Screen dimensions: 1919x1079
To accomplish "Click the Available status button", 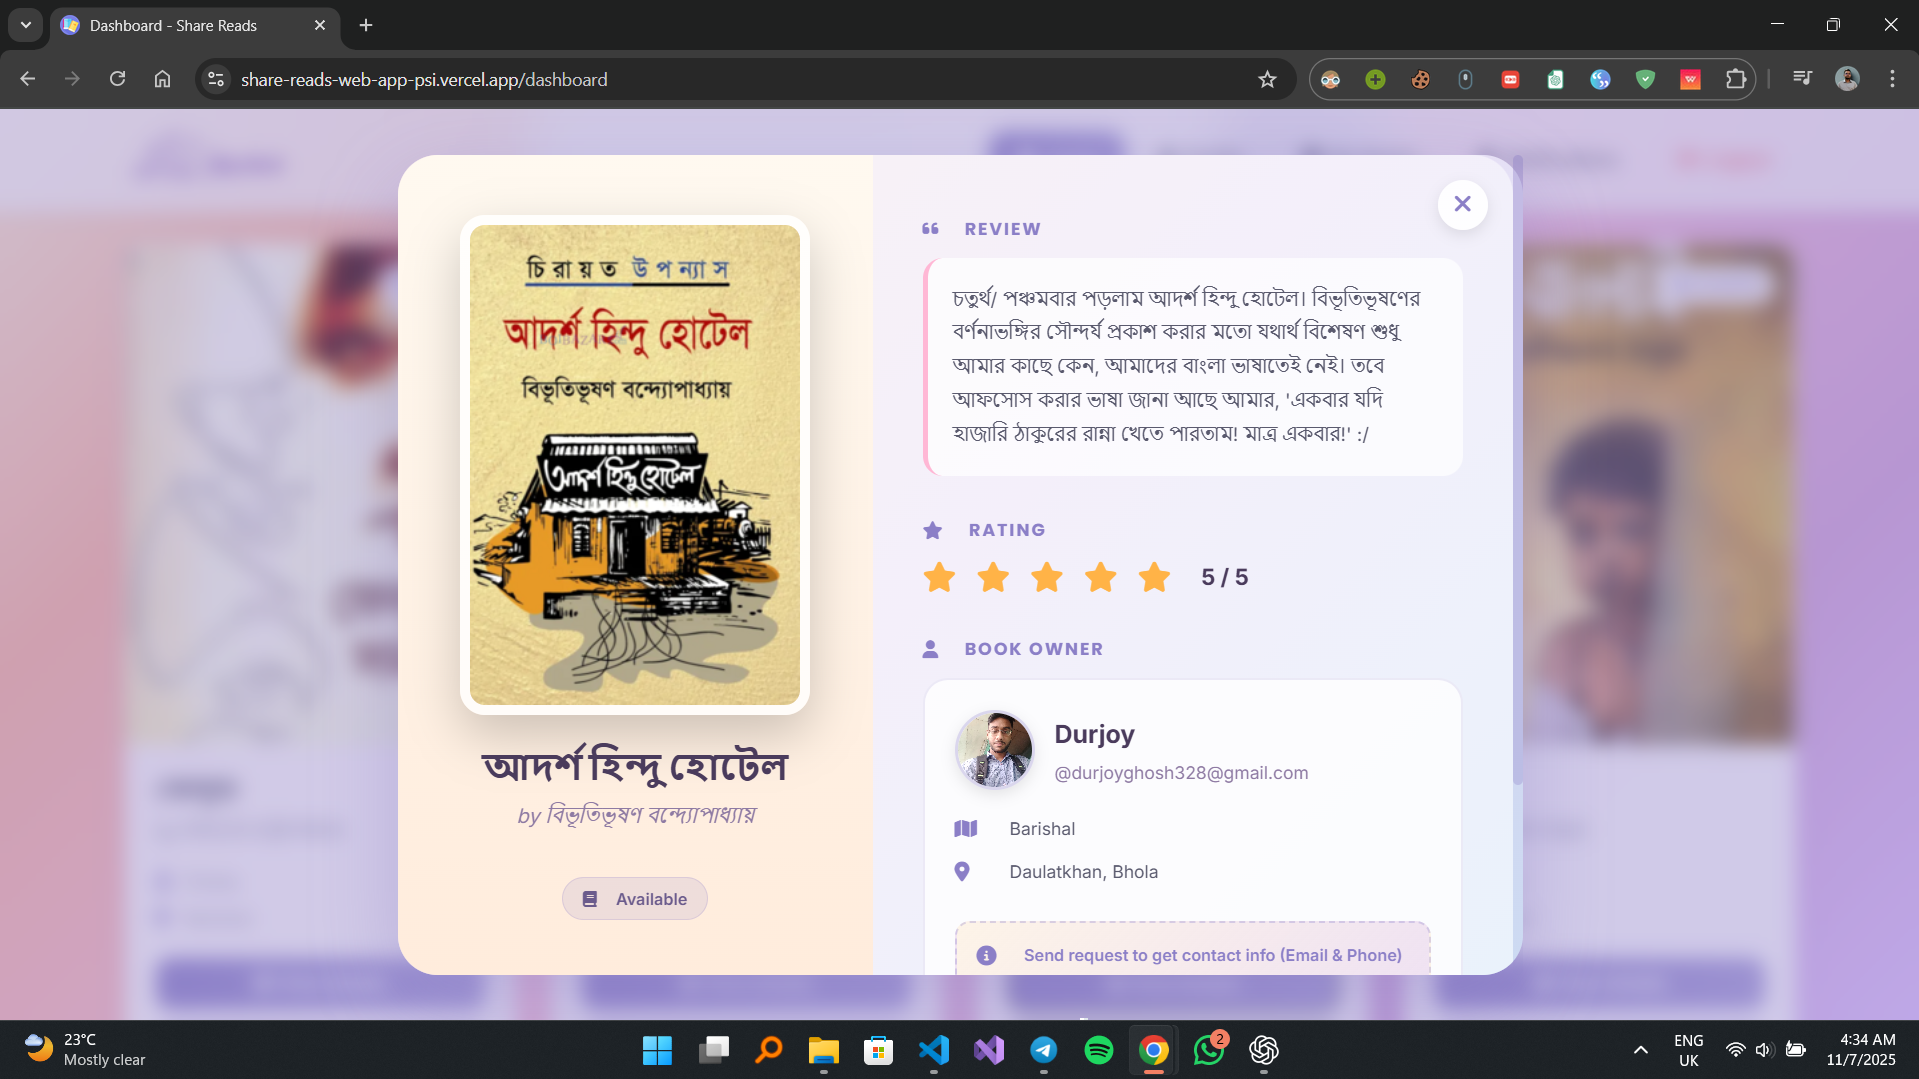I will point(634,898).
